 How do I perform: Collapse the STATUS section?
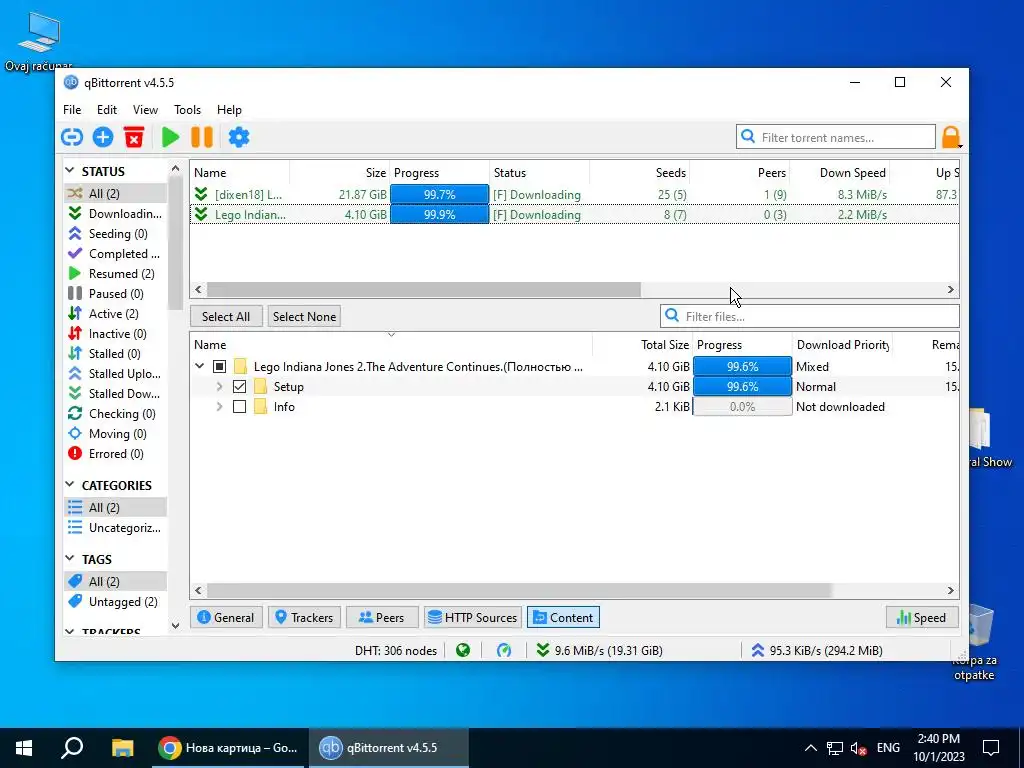point(70,171)
